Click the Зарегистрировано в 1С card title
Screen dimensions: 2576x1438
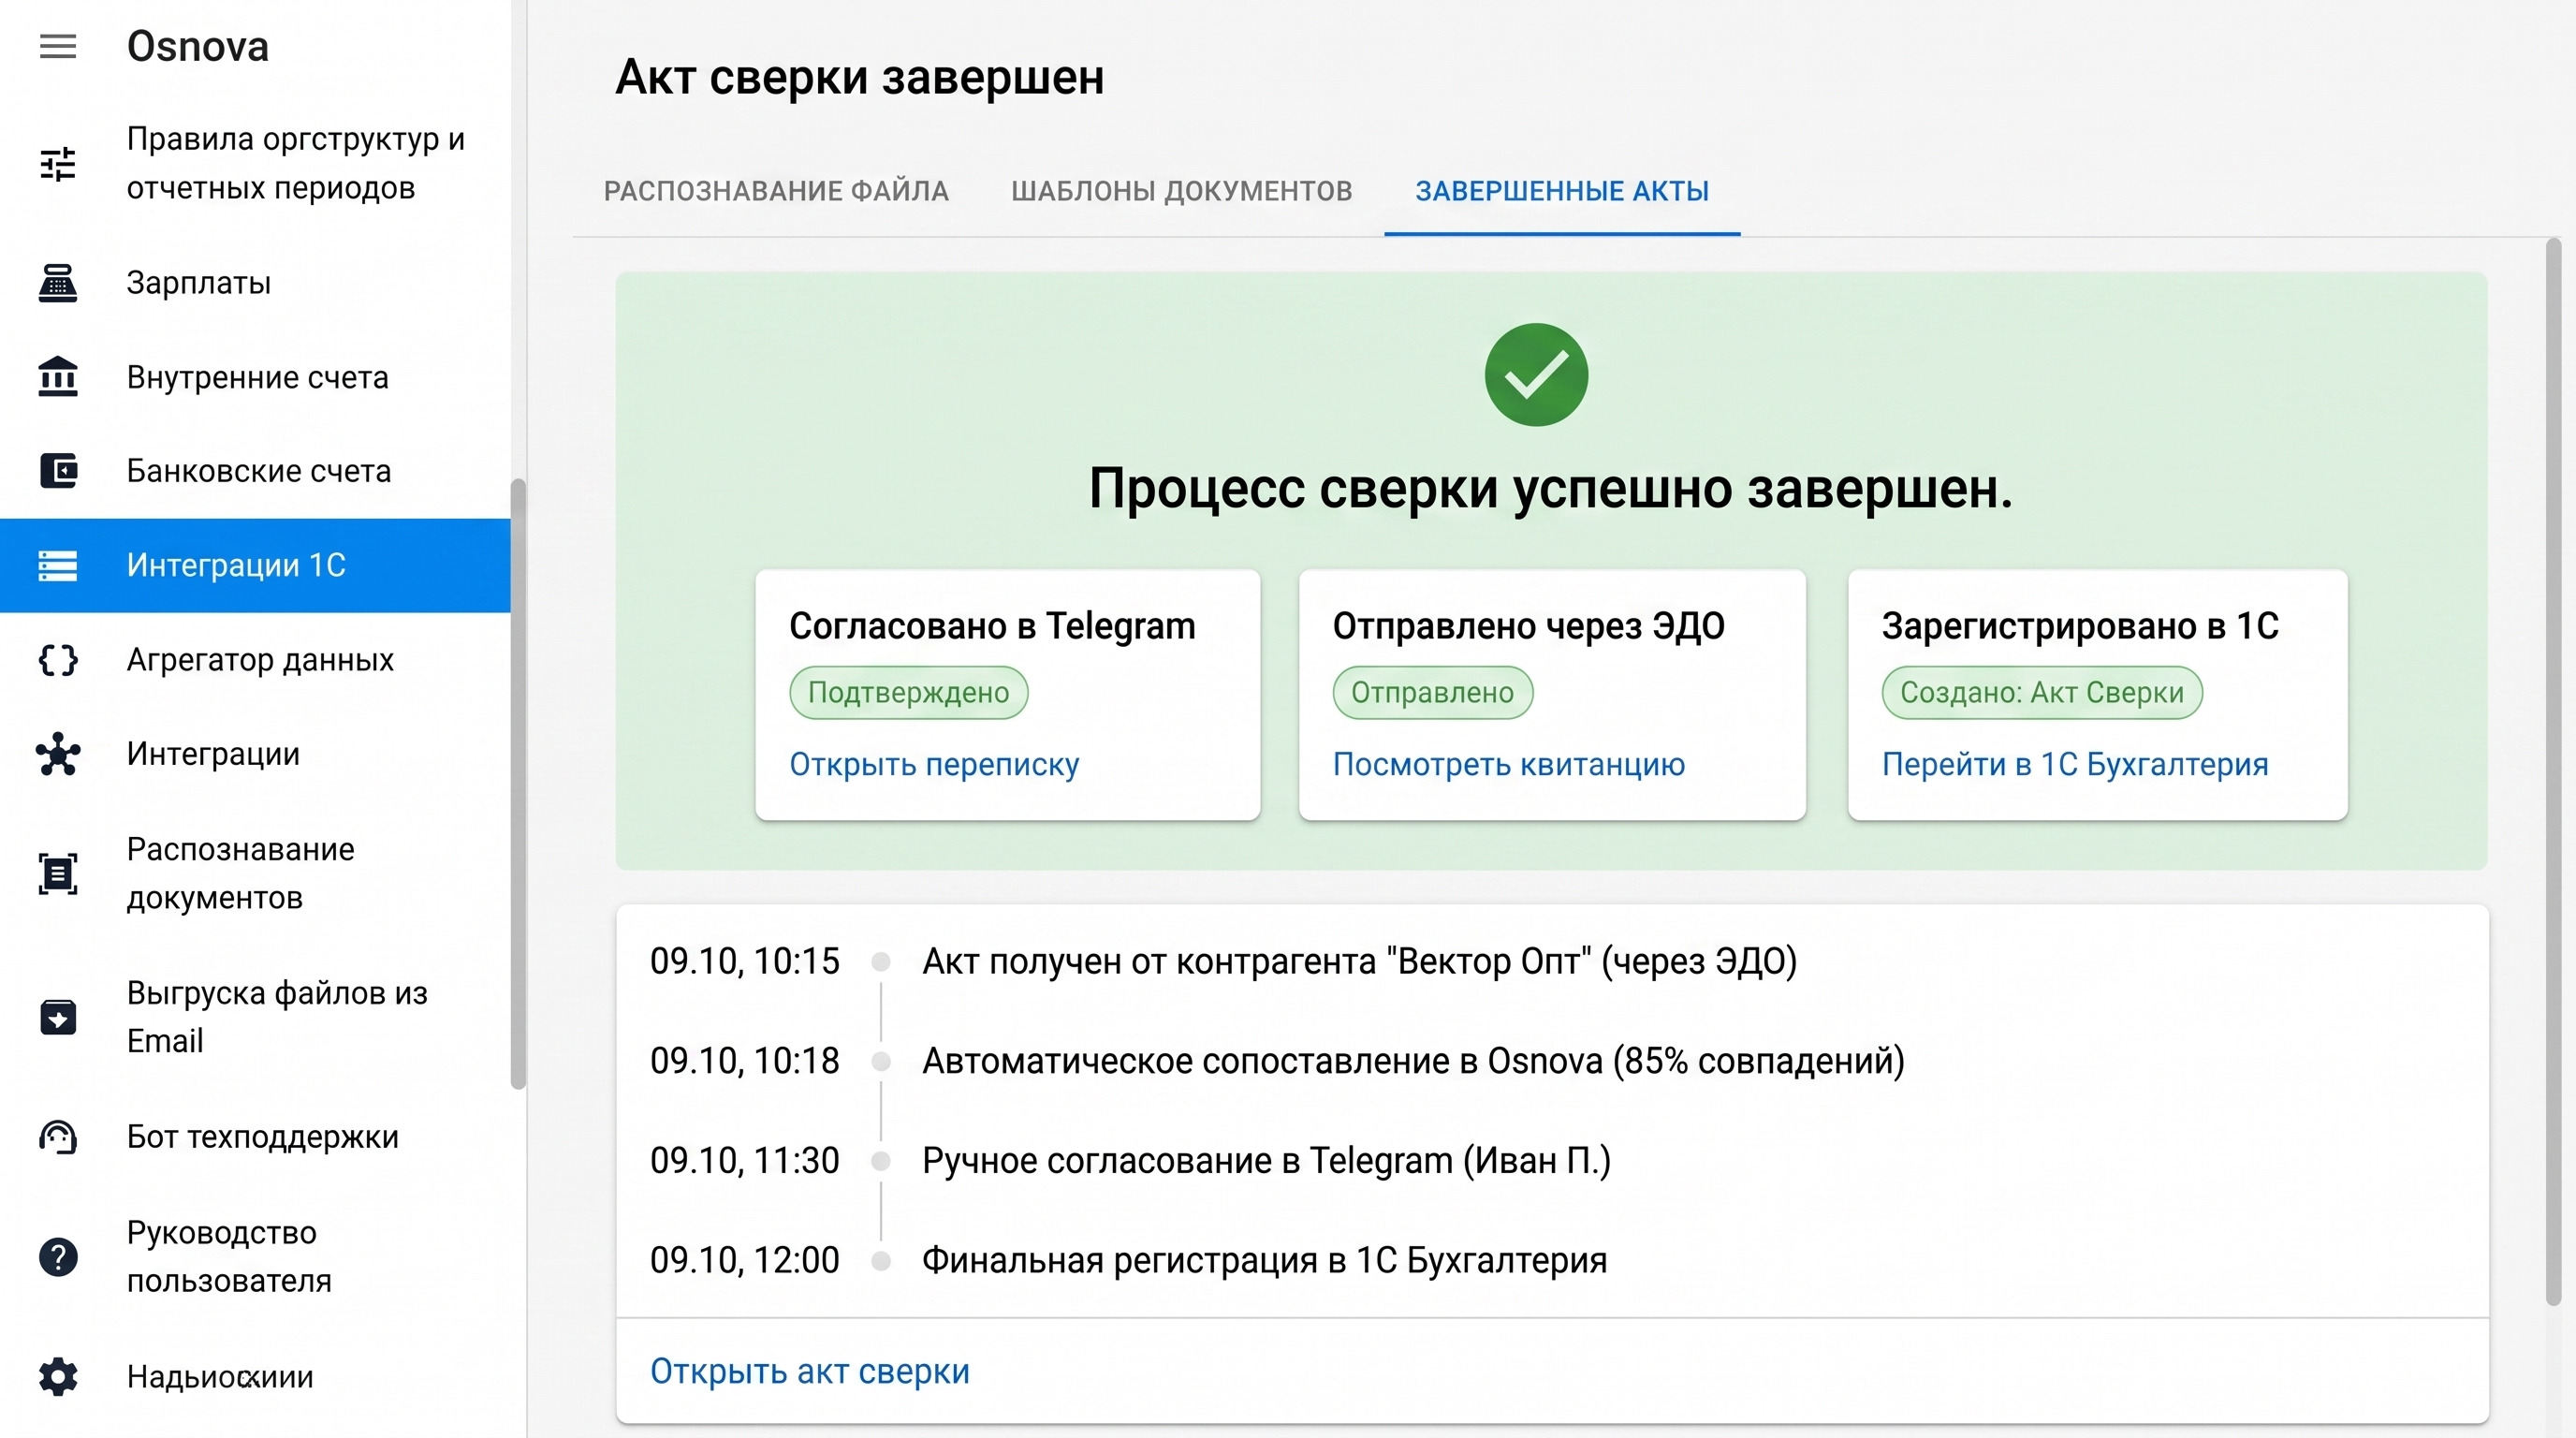[x=2080, y=626]
